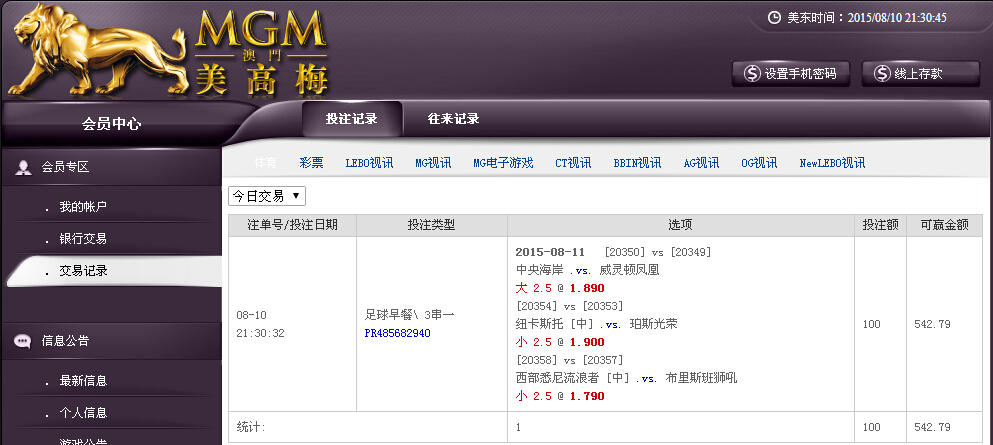Click the MGM golden lion logo
Screen dimensions: 993x445
(x=98, y=51)
